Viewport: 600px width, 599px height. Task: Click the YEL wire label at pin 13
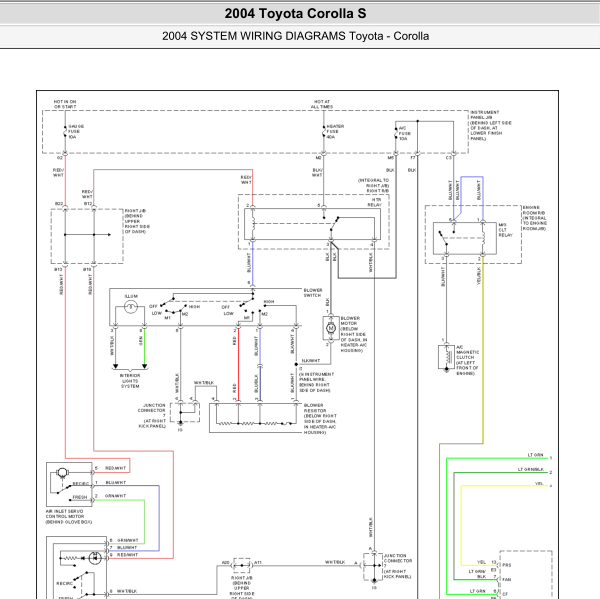click(481, 562)
